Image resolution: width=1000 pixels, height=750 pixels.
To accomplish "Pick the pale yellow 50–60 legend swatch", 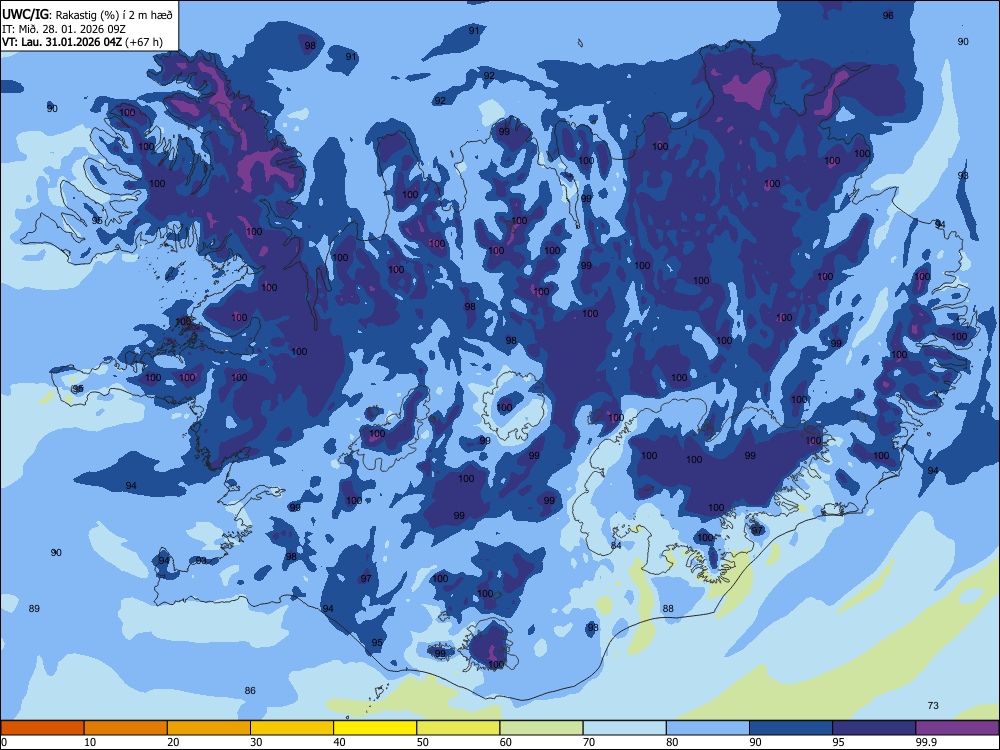I will (458, 728).
